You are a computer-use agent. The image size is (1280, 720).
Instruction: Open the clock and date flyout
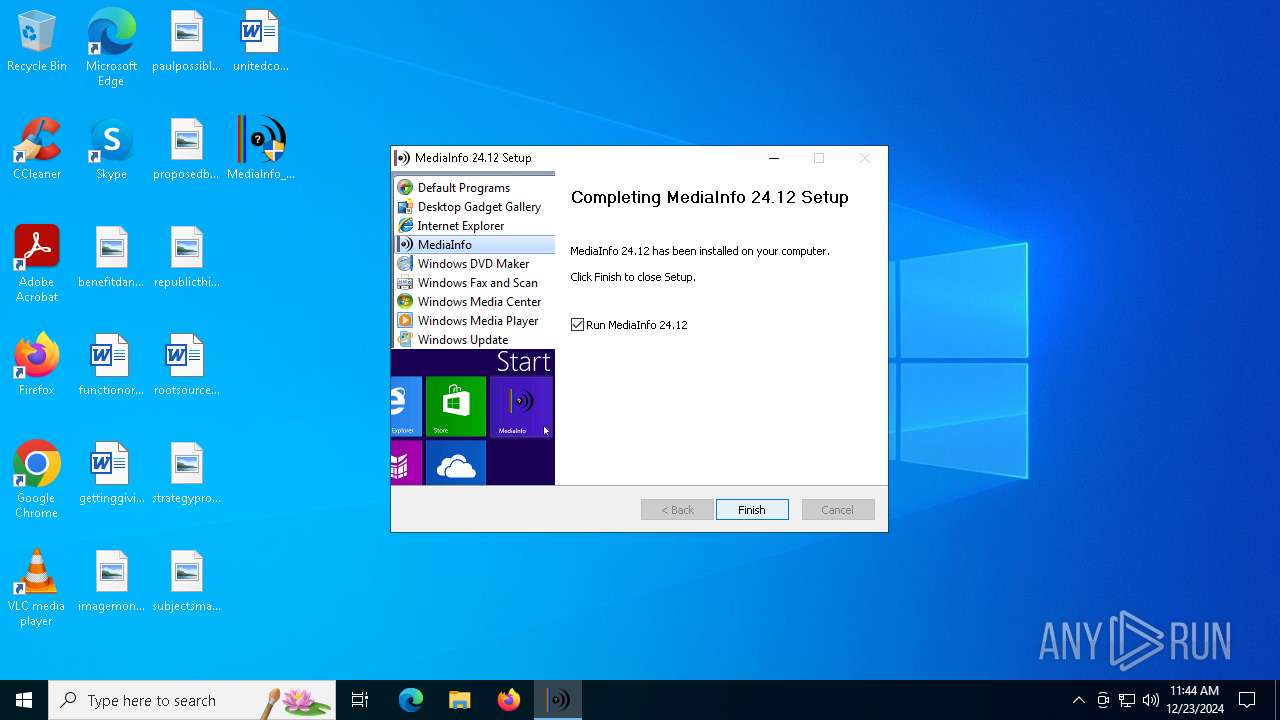point(1195,700)
